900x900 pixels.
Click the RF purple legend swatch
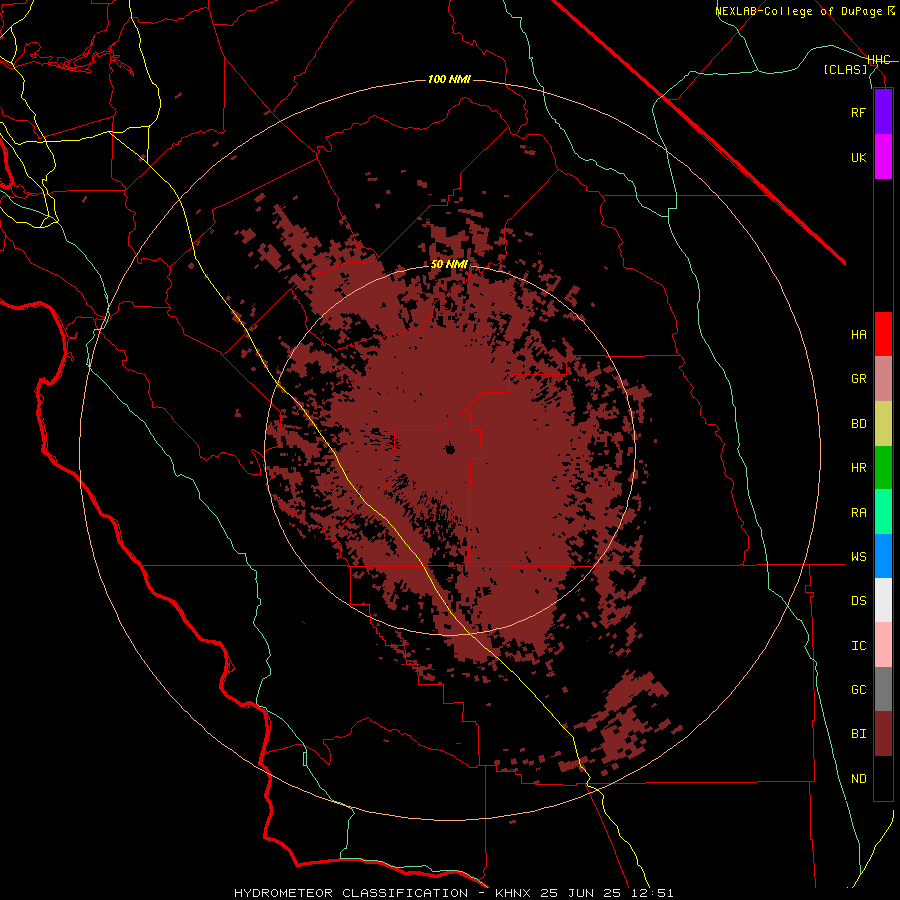(883, 112)
